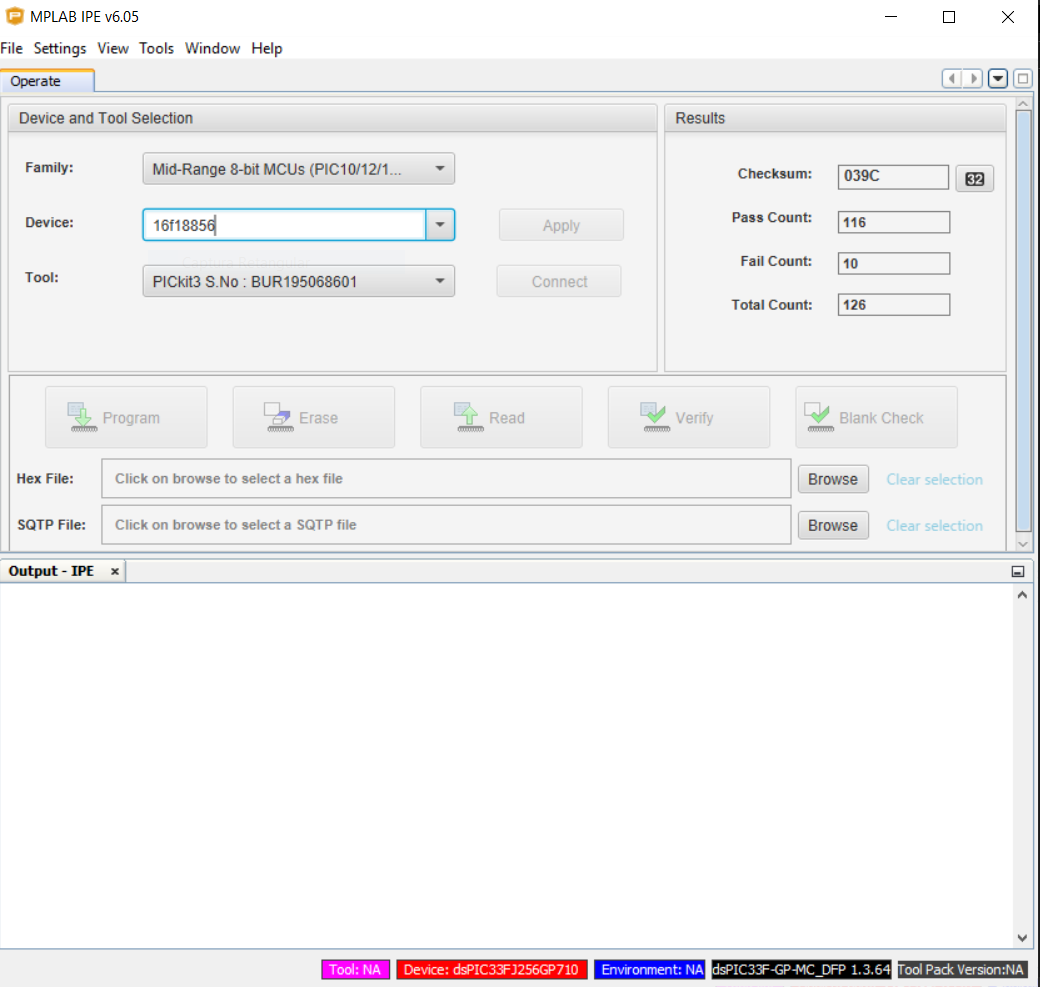Click the 'Tool Pack Version:NA' status text

coord(961,970)
